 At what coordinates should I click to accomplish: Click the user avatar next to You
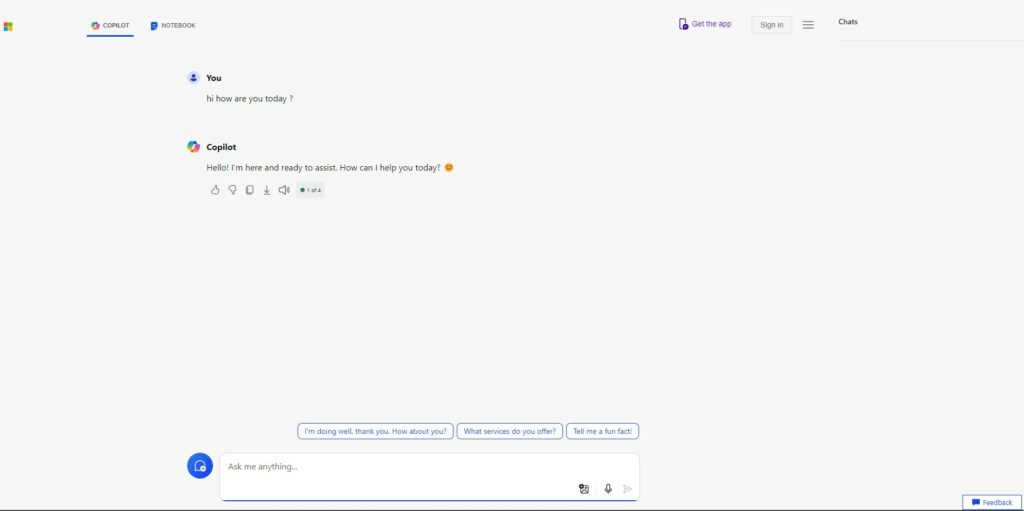(x=193, y=78)
